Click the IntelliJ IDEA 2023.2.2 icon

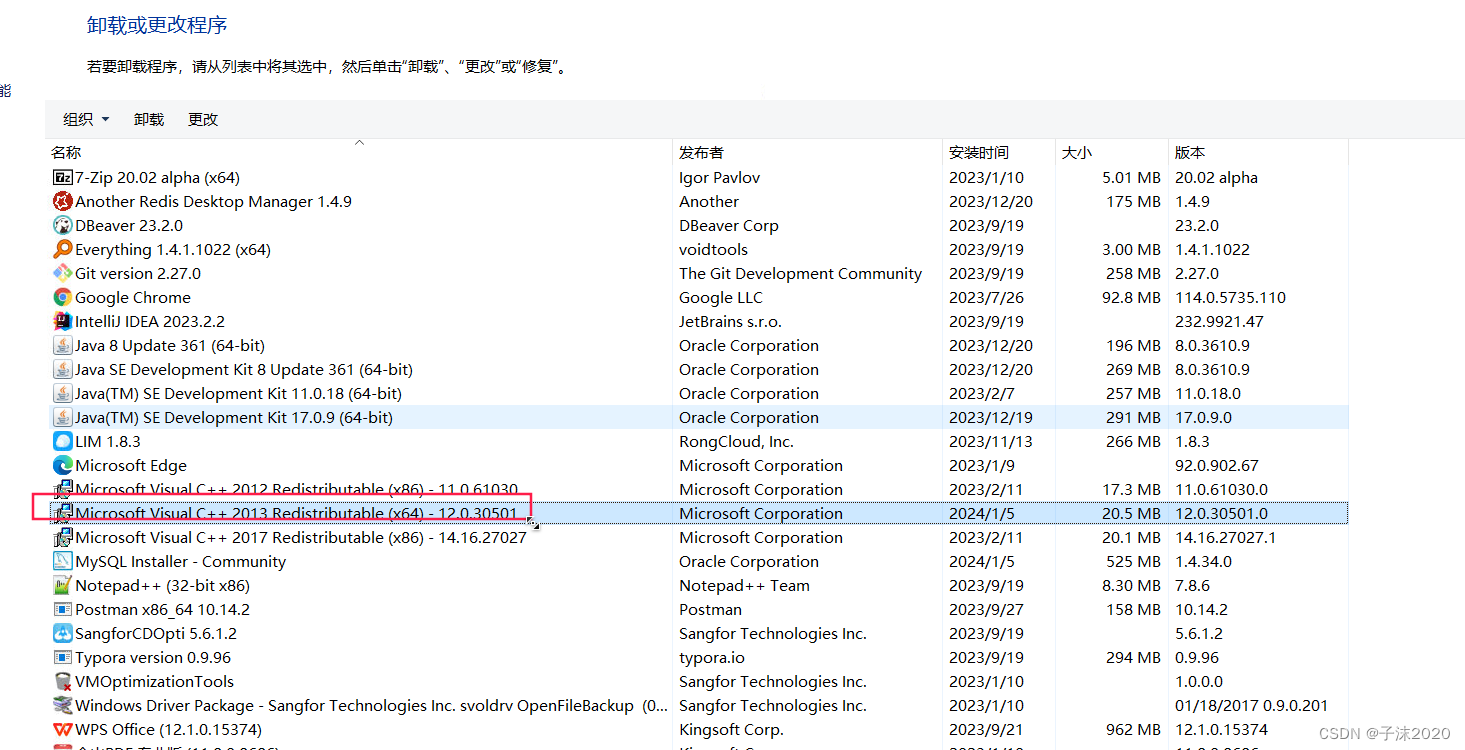pos(63,321)
